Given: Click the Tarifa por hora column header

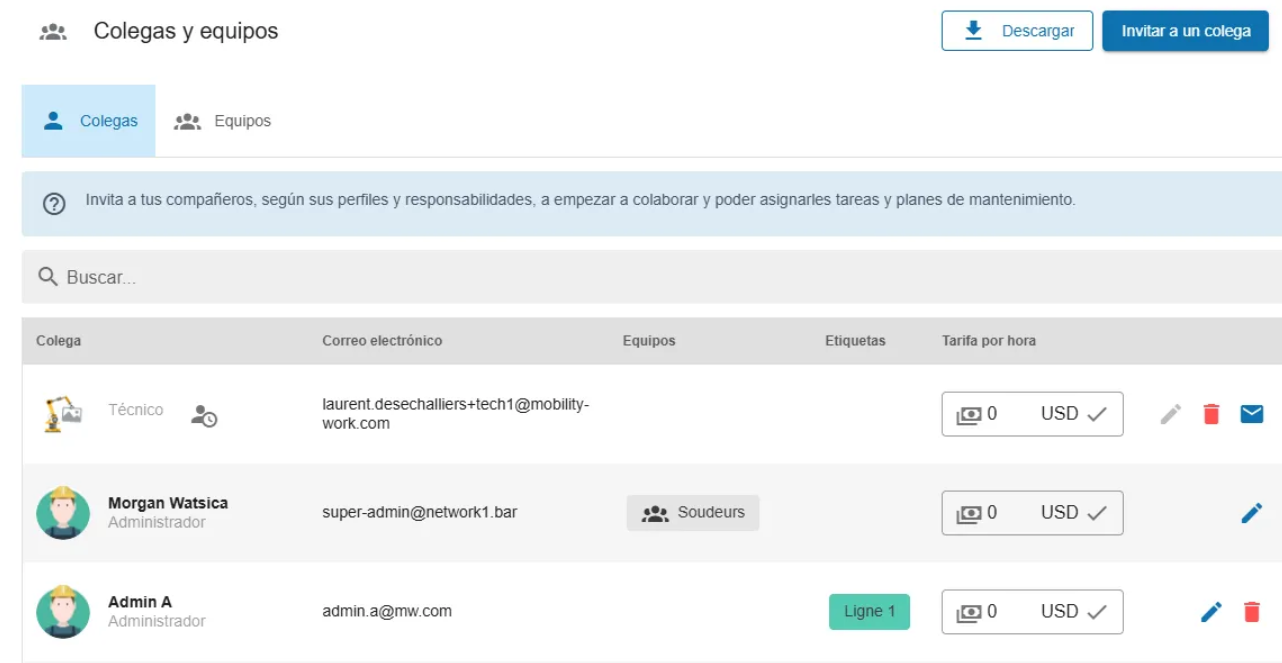Looking at the screenshot, I should tap(989, 341).
